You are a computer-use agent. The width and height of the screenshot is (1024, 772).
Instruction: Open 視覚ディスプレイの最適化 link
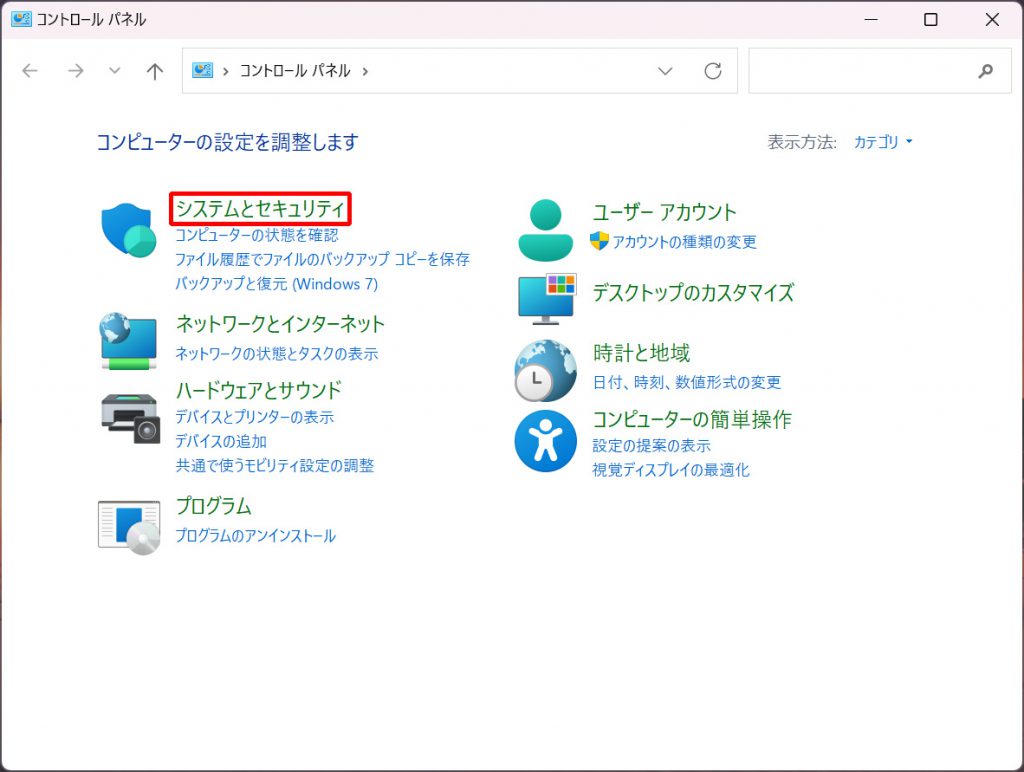tap(671, 470)
